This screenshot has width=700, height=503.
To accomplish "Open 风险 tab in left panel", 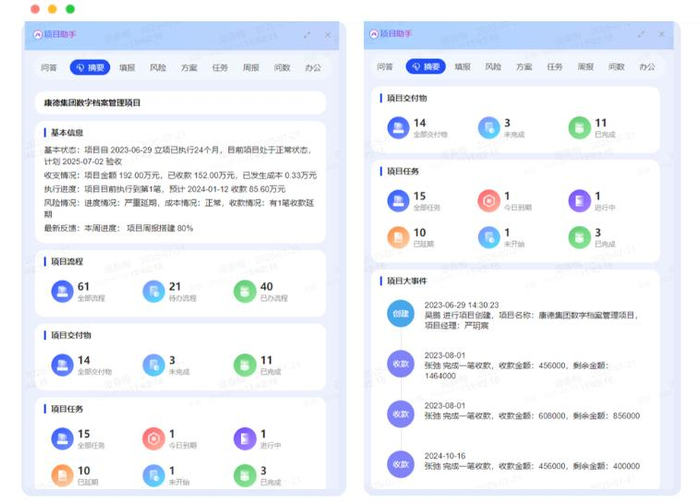I will coord(158,68).
